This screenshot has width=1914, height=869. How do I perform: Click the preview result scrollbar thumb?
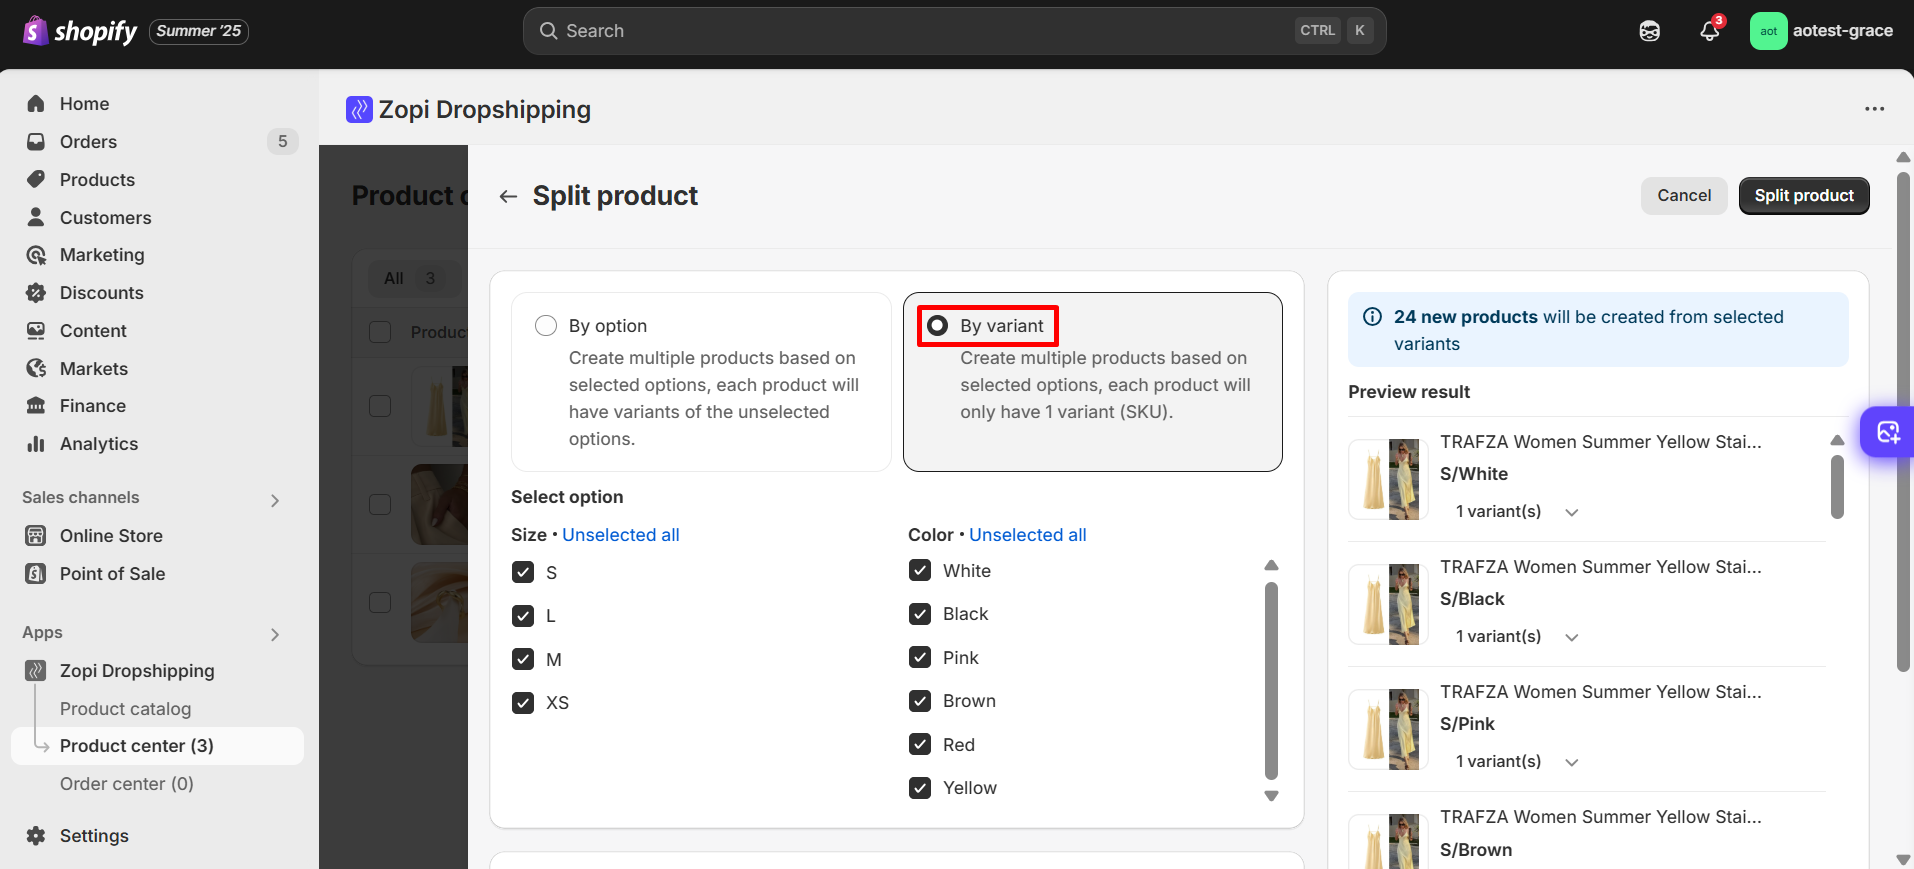[1837, 487]
